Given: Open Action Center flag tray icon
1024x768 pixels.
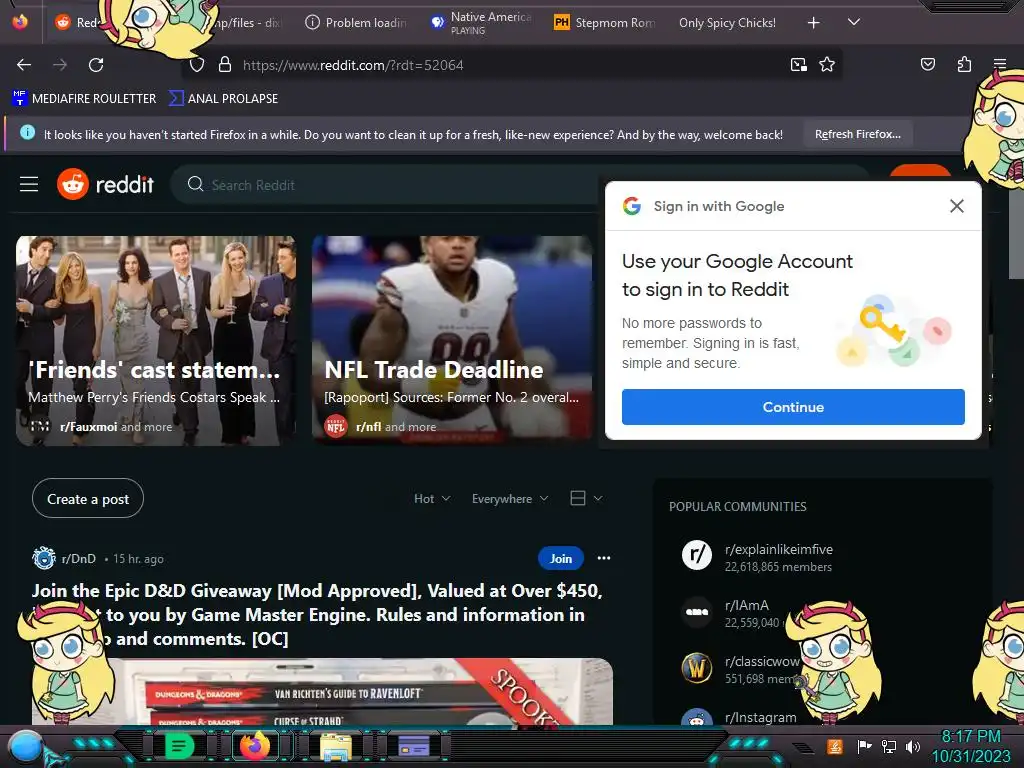Looking at the screenshot, I should (x=864, y=746).
